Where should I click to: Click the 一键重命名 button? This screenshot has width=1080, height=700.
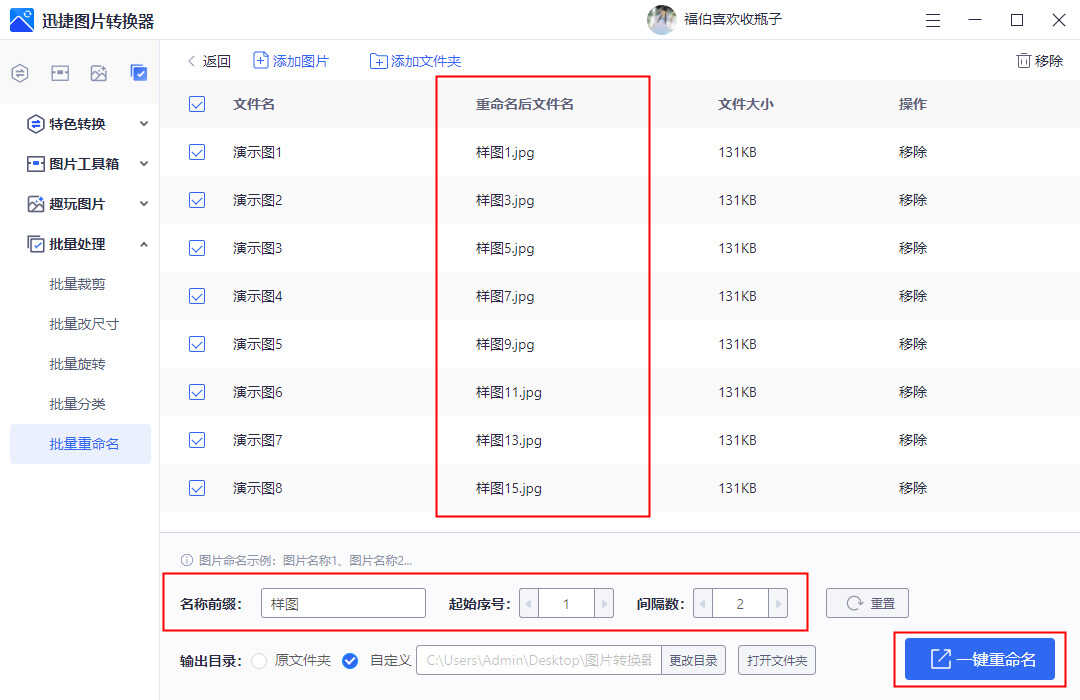(979, 659)
